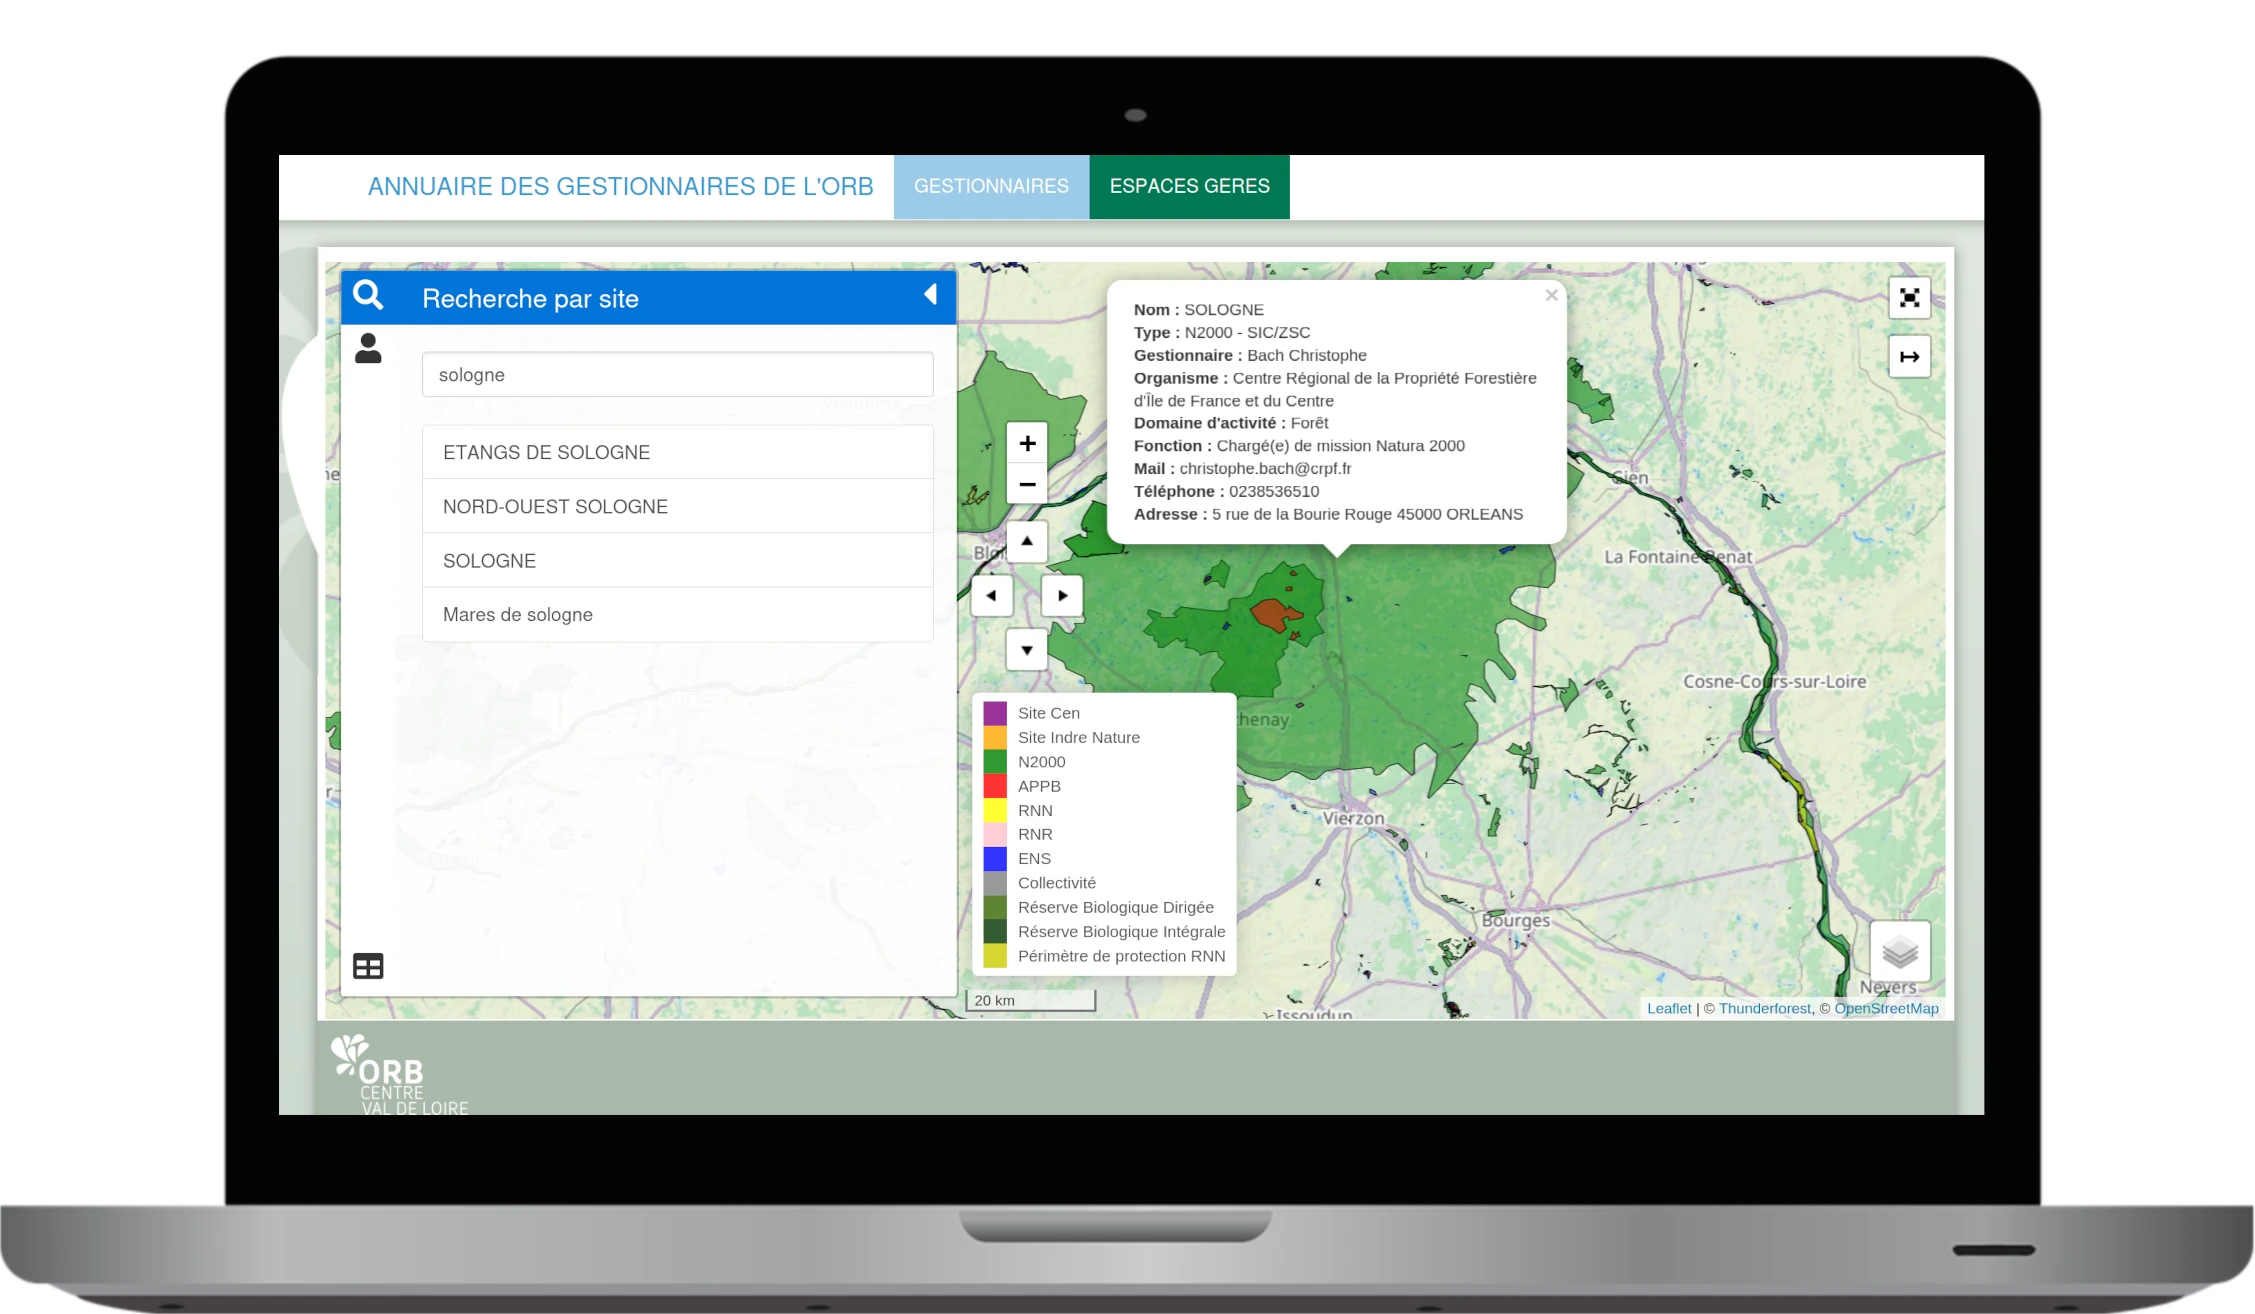This screenshot has height=1314, width=2255.
Task: Select the ESPACES GERES tab
Action: click(x=1189, y=187)
